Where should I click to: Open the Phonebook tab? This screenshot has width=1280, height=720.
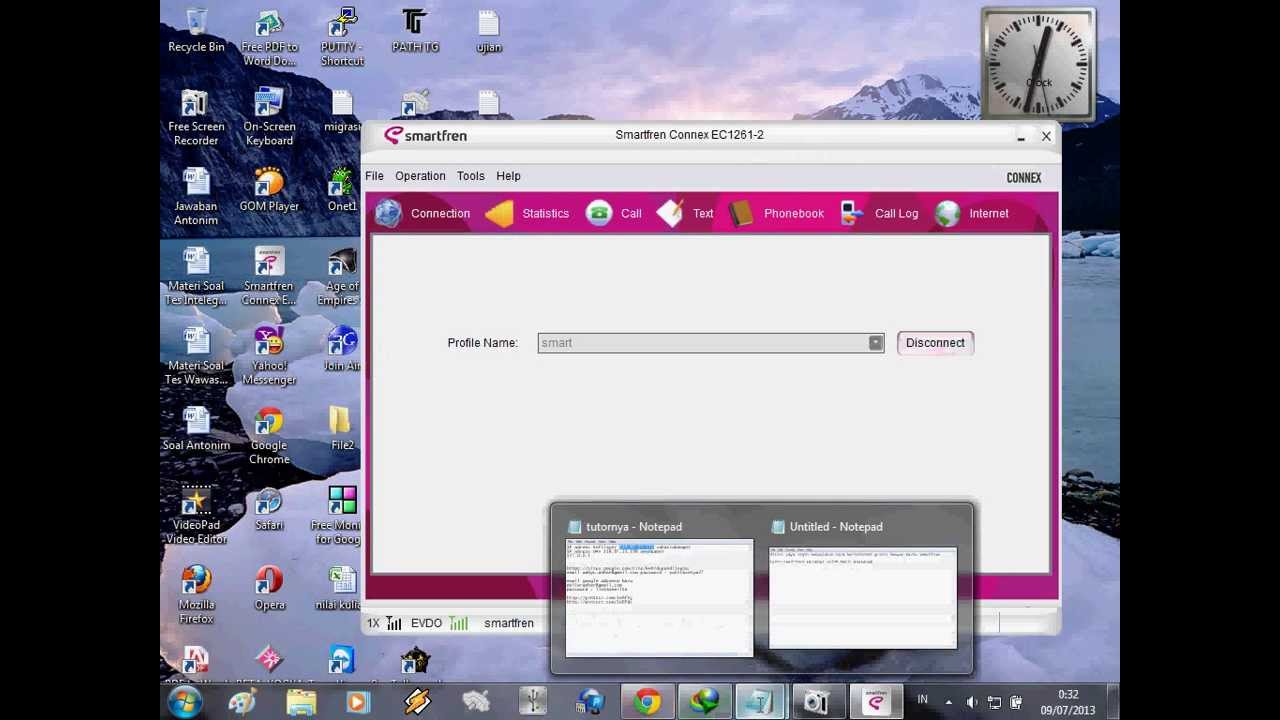click(776, 213)
